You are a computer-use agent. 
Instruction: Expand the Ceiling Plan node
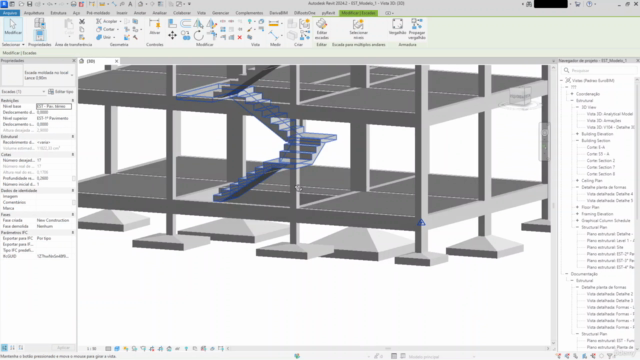coord(577,180)
